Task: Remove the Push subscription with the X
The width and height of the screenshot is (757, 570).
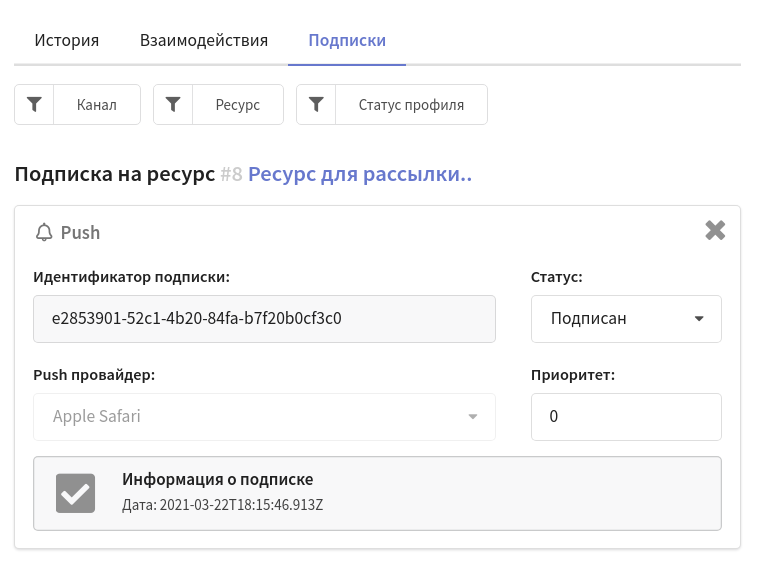Action: [x=715, y=230]
